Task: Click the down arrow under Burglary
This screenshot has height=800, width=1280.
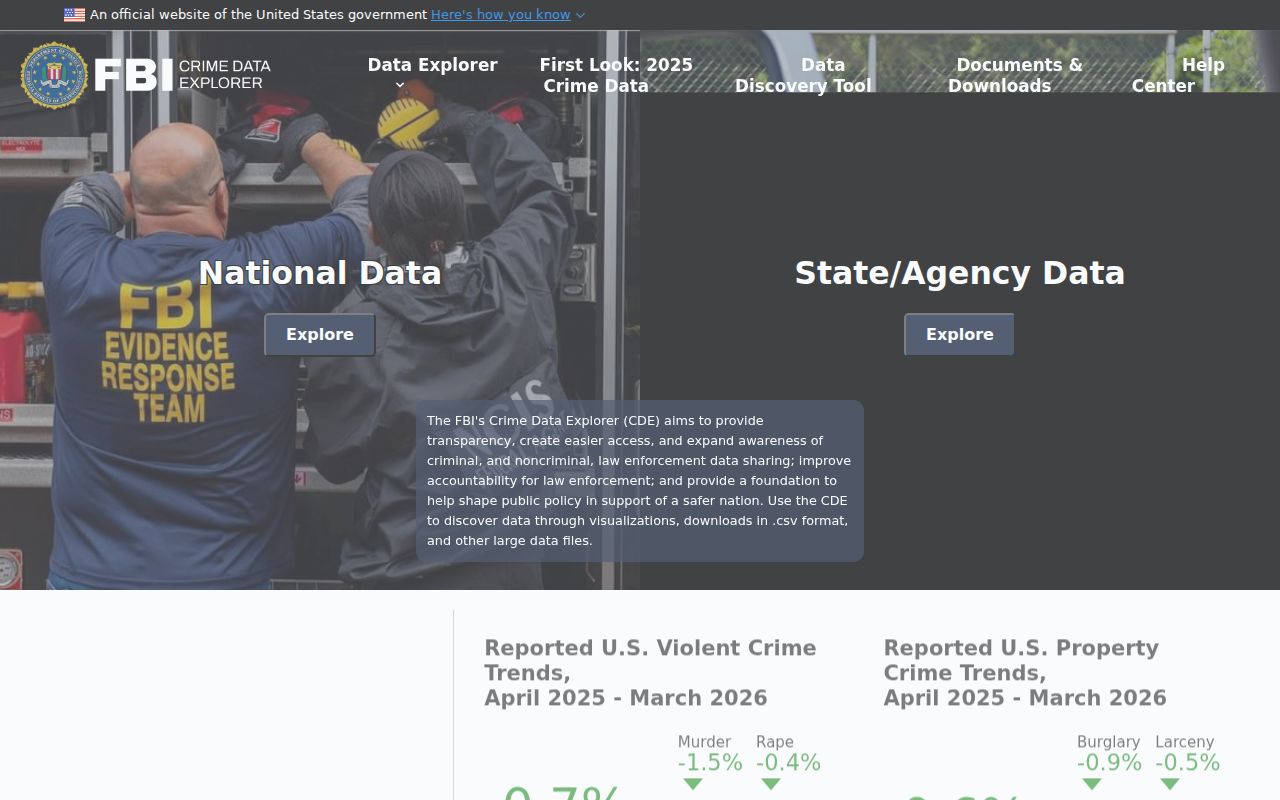Action: [1092, 784]
